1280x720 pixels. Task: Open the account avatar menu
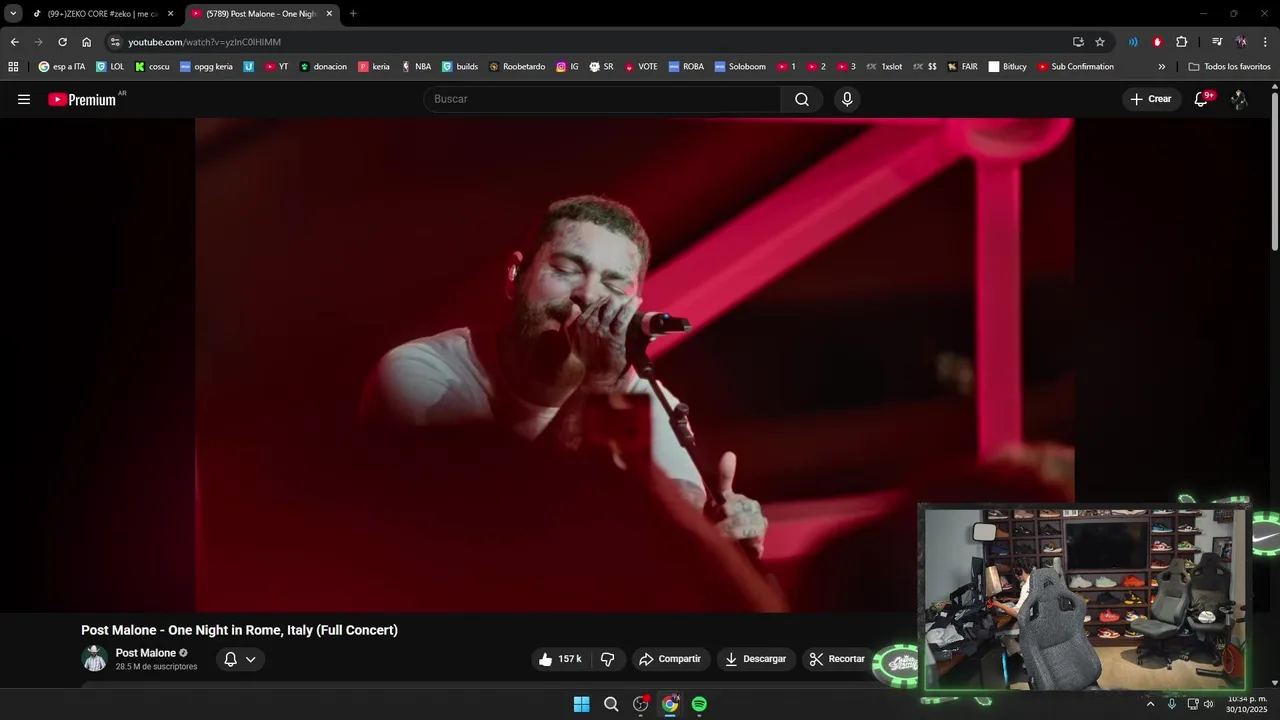tap(1239, 99)
